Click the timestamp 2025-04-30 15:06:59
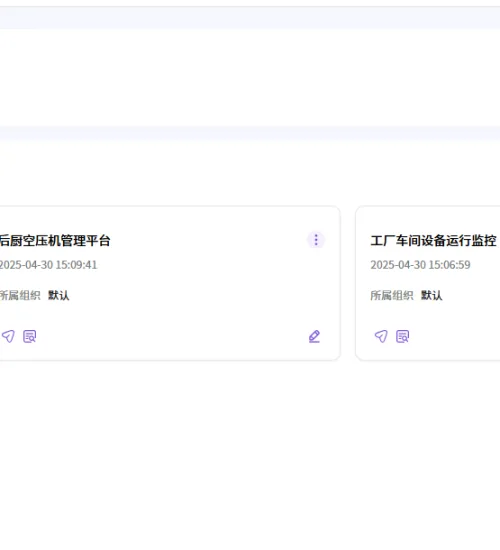Screen dimensions: 500x550 [420, 265]
